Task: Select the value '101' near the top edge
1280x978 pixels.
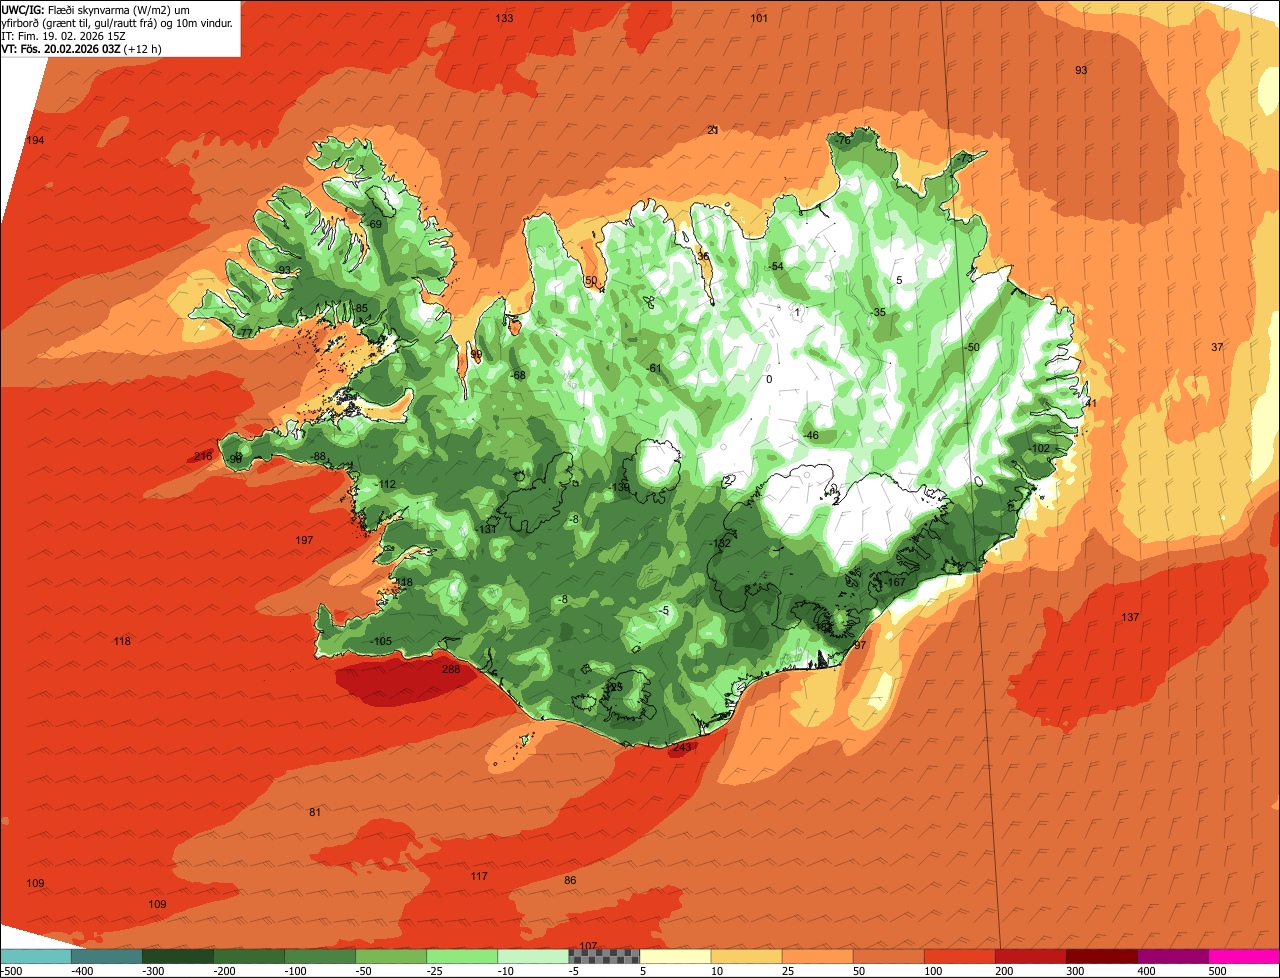Action: point(759,19)
